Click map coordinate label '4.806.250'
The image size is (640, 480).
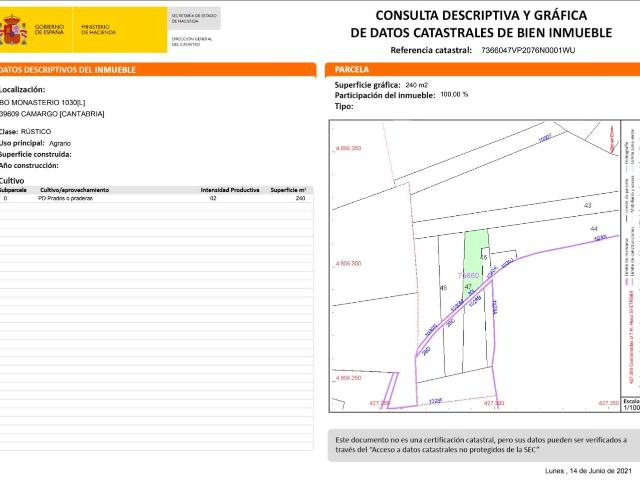click(x=348, y=378)
